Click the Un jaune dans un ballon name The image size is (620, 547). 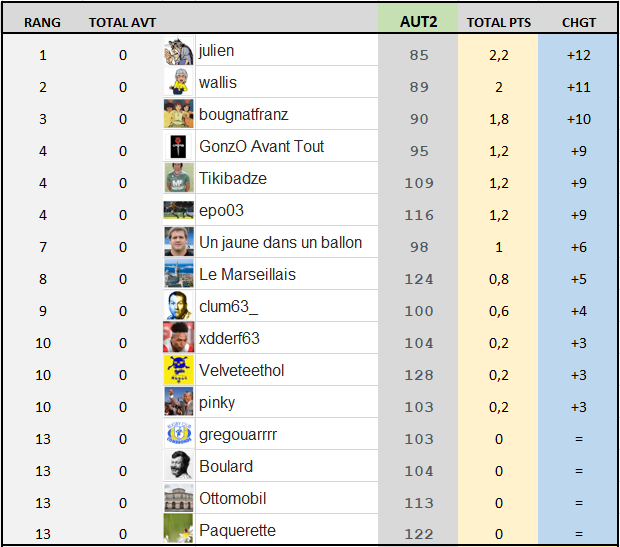(x=280, y=242)
